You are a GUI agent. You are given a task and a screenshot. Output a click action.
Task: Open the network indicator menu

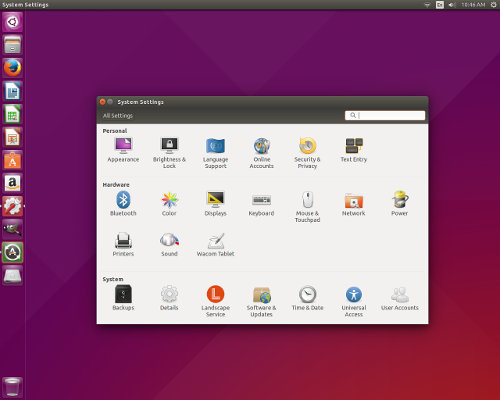pyautogui.click(x=427, y=5)
